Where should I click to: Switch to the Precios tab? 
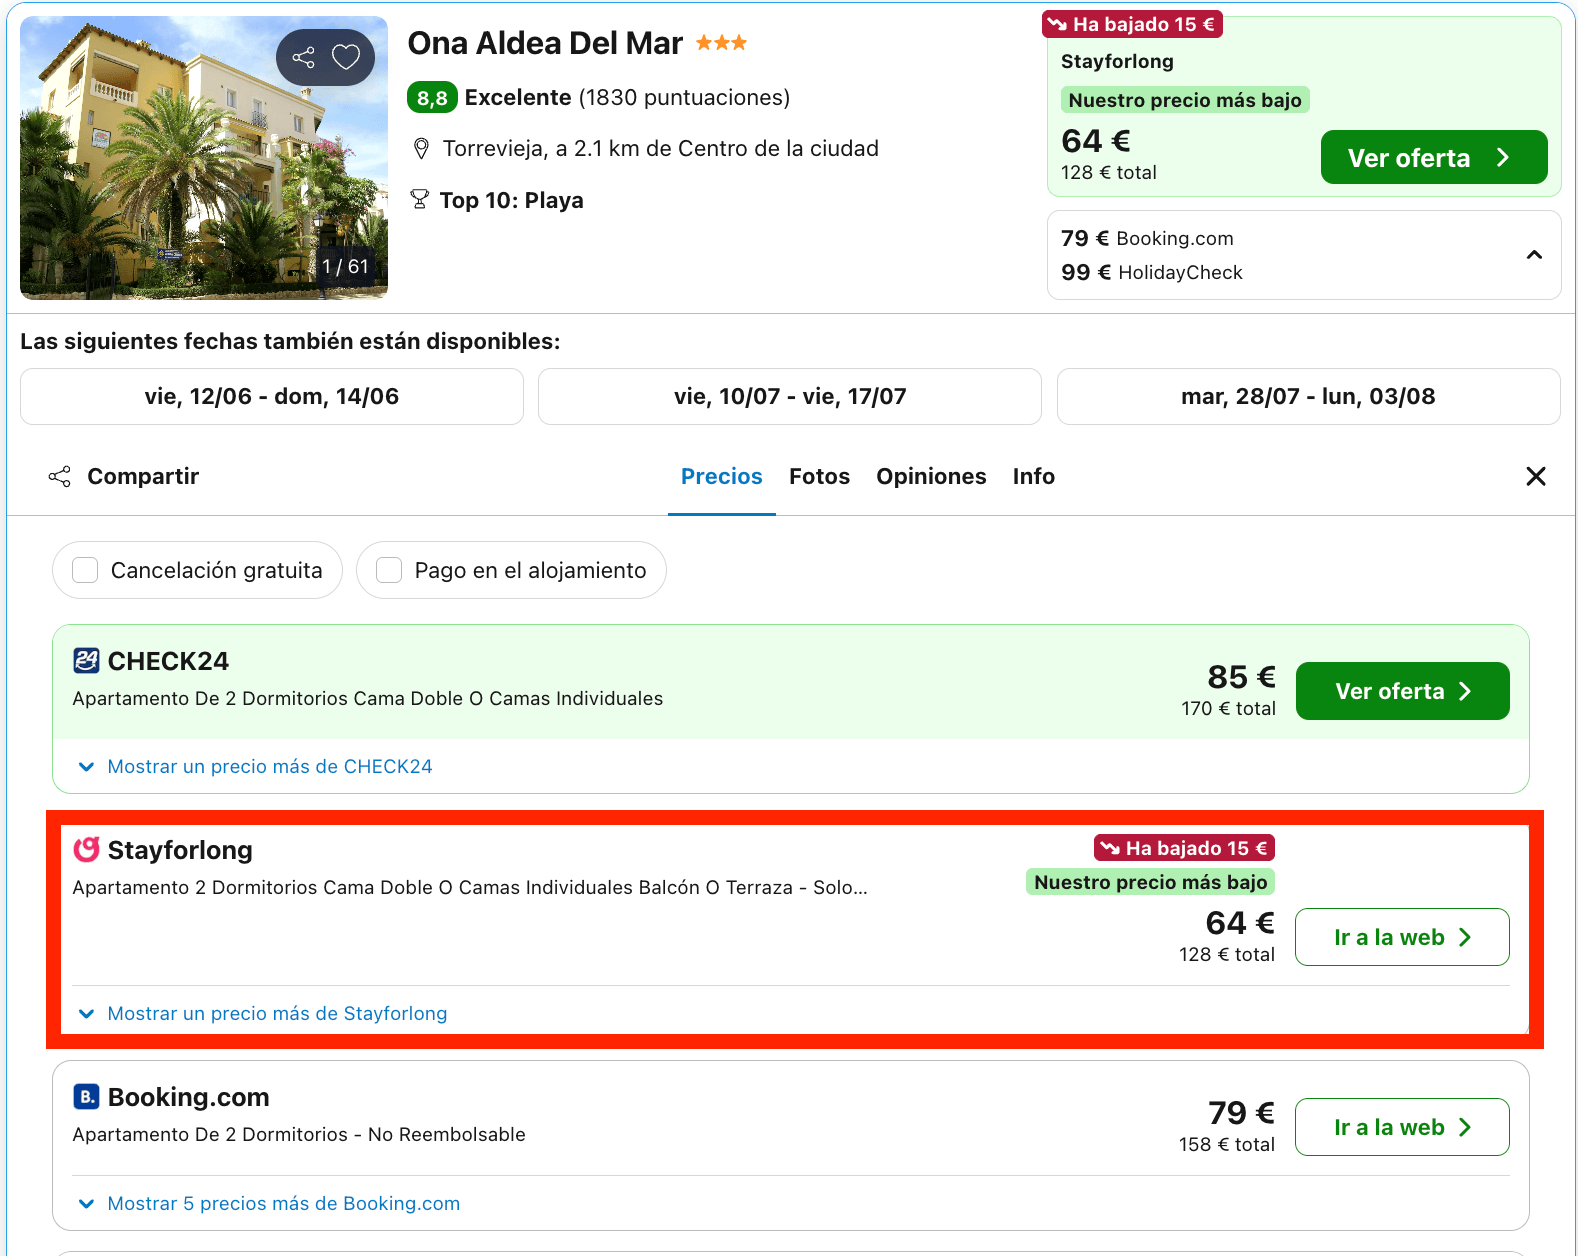coord(722,477)
